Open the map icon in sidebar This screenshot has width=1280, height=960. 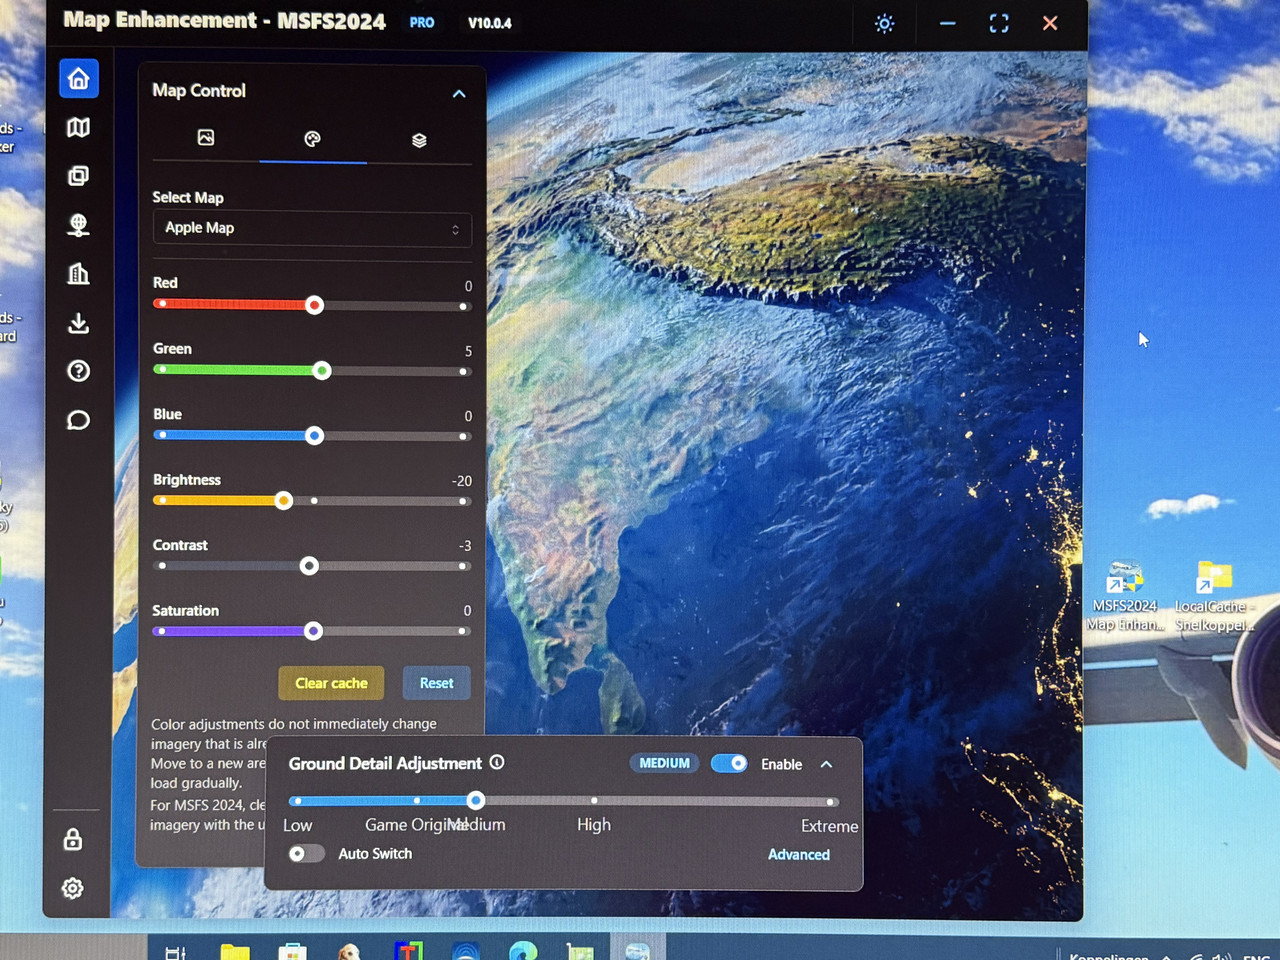[x=78, y=127]
